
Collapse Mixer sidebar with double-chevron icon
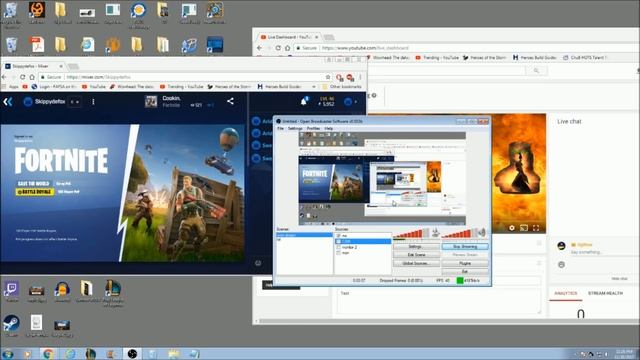(x=8, y=102)
